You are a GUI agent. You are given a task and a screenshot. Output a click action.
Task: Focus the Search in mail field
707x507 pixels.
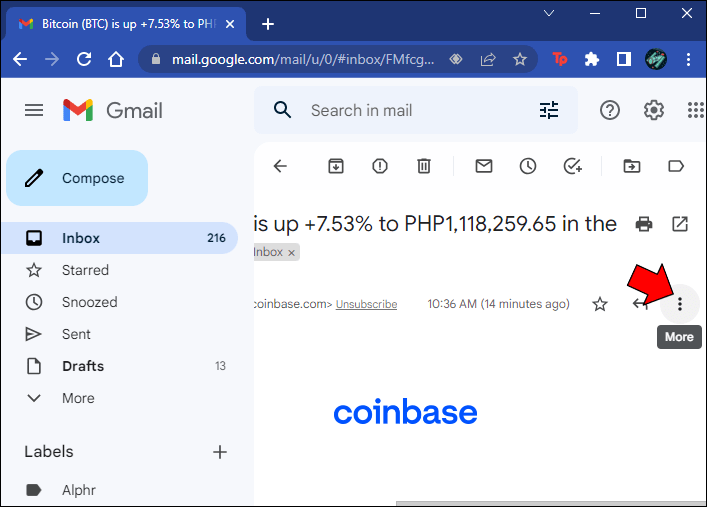(415, 110)
